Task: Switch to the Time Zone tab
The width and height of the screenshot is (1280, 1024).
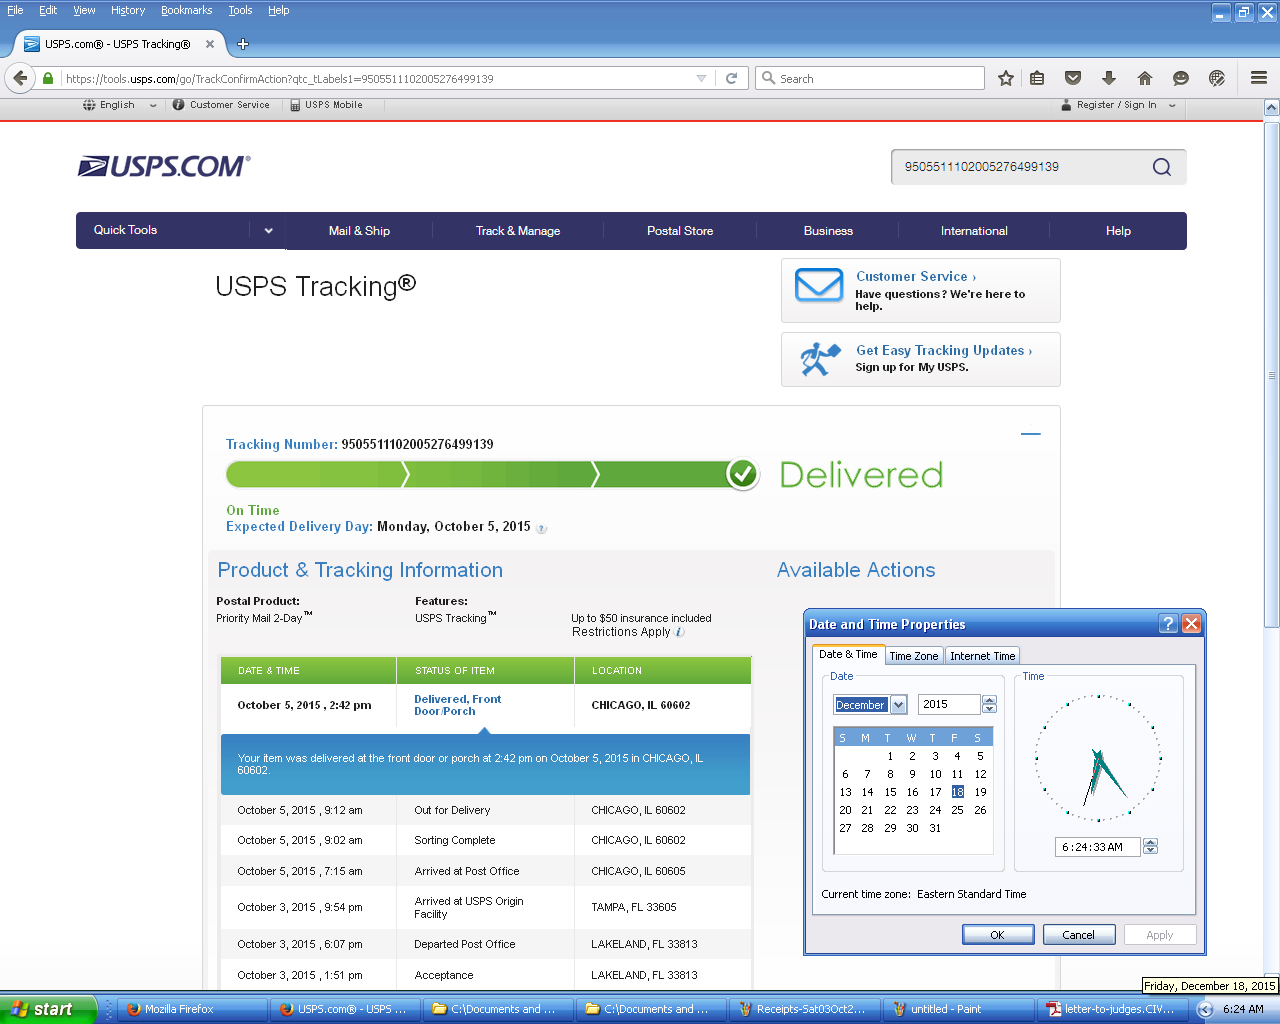Action: point(914,656)
